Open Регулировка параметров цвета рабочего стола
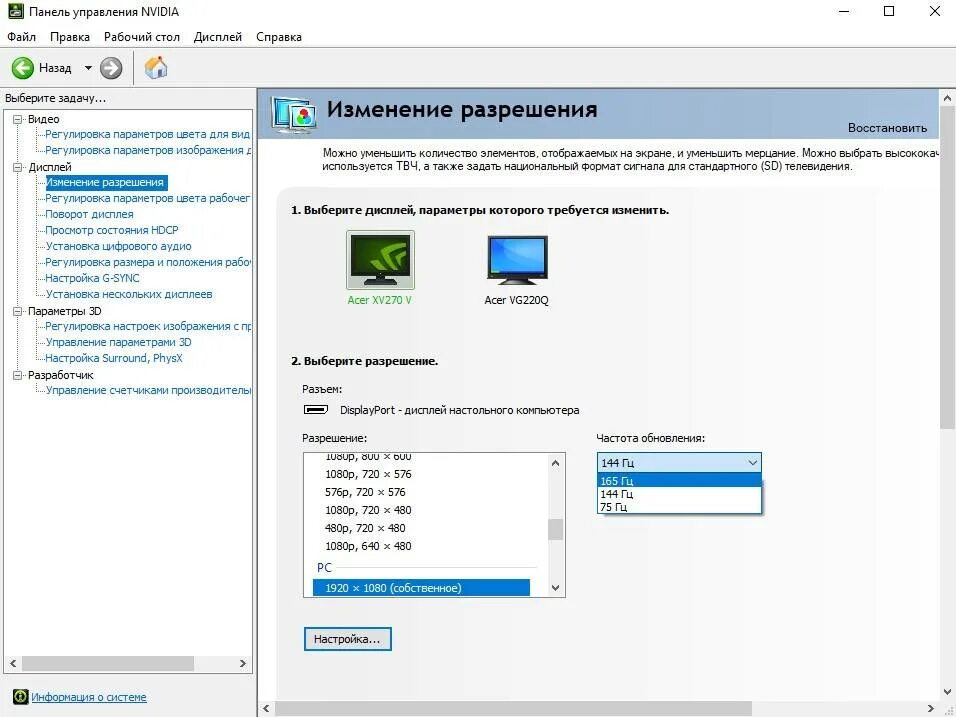 point(148,198)
